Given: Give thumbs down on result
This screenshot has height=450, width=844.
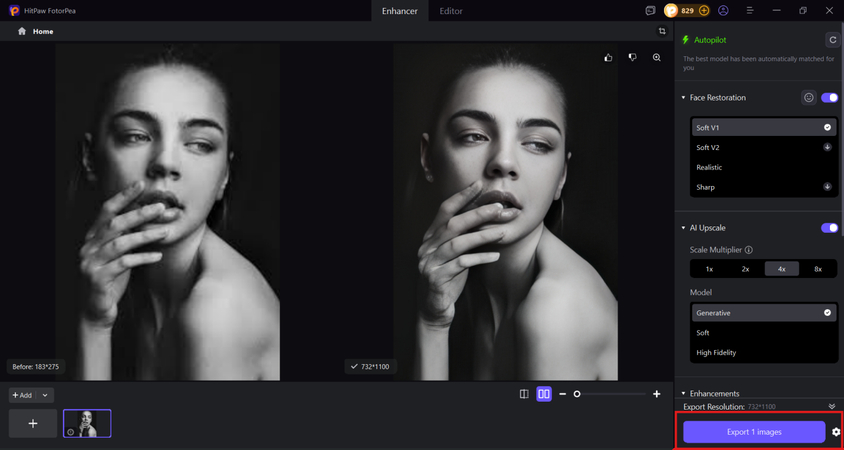Looking at the screenshot, I should (632, 57).
